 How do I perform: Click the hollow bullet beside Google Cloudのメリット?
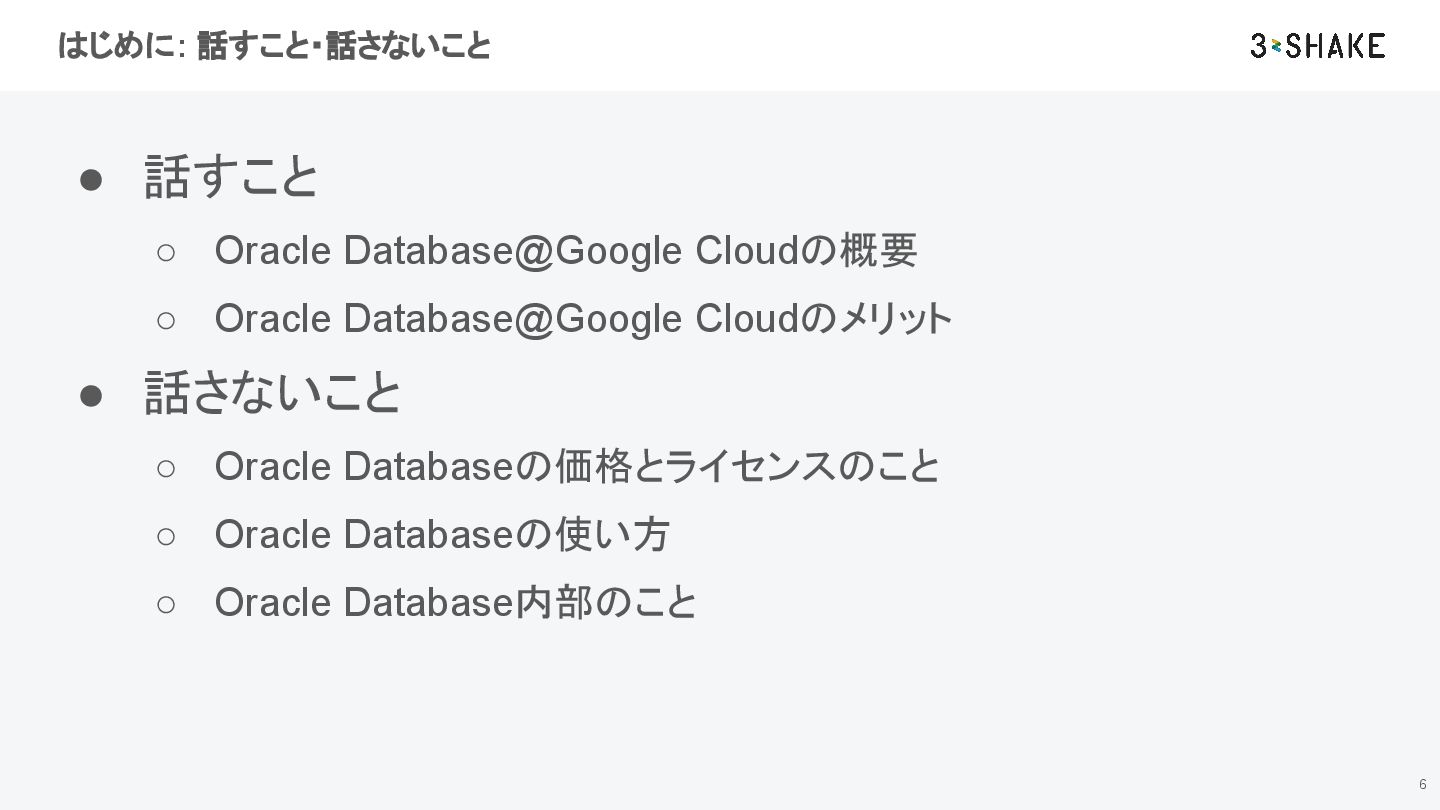tap(166, 320)
